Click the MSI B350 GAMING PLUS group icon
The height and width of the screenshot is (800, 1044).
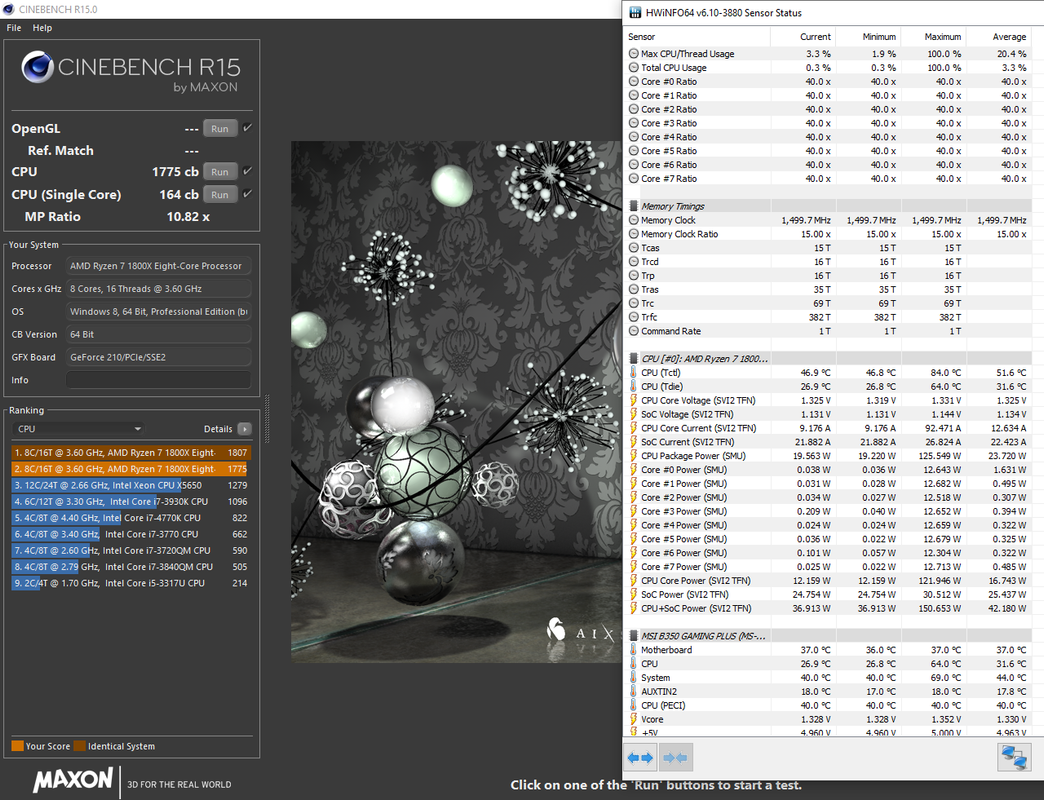[634, 636]
